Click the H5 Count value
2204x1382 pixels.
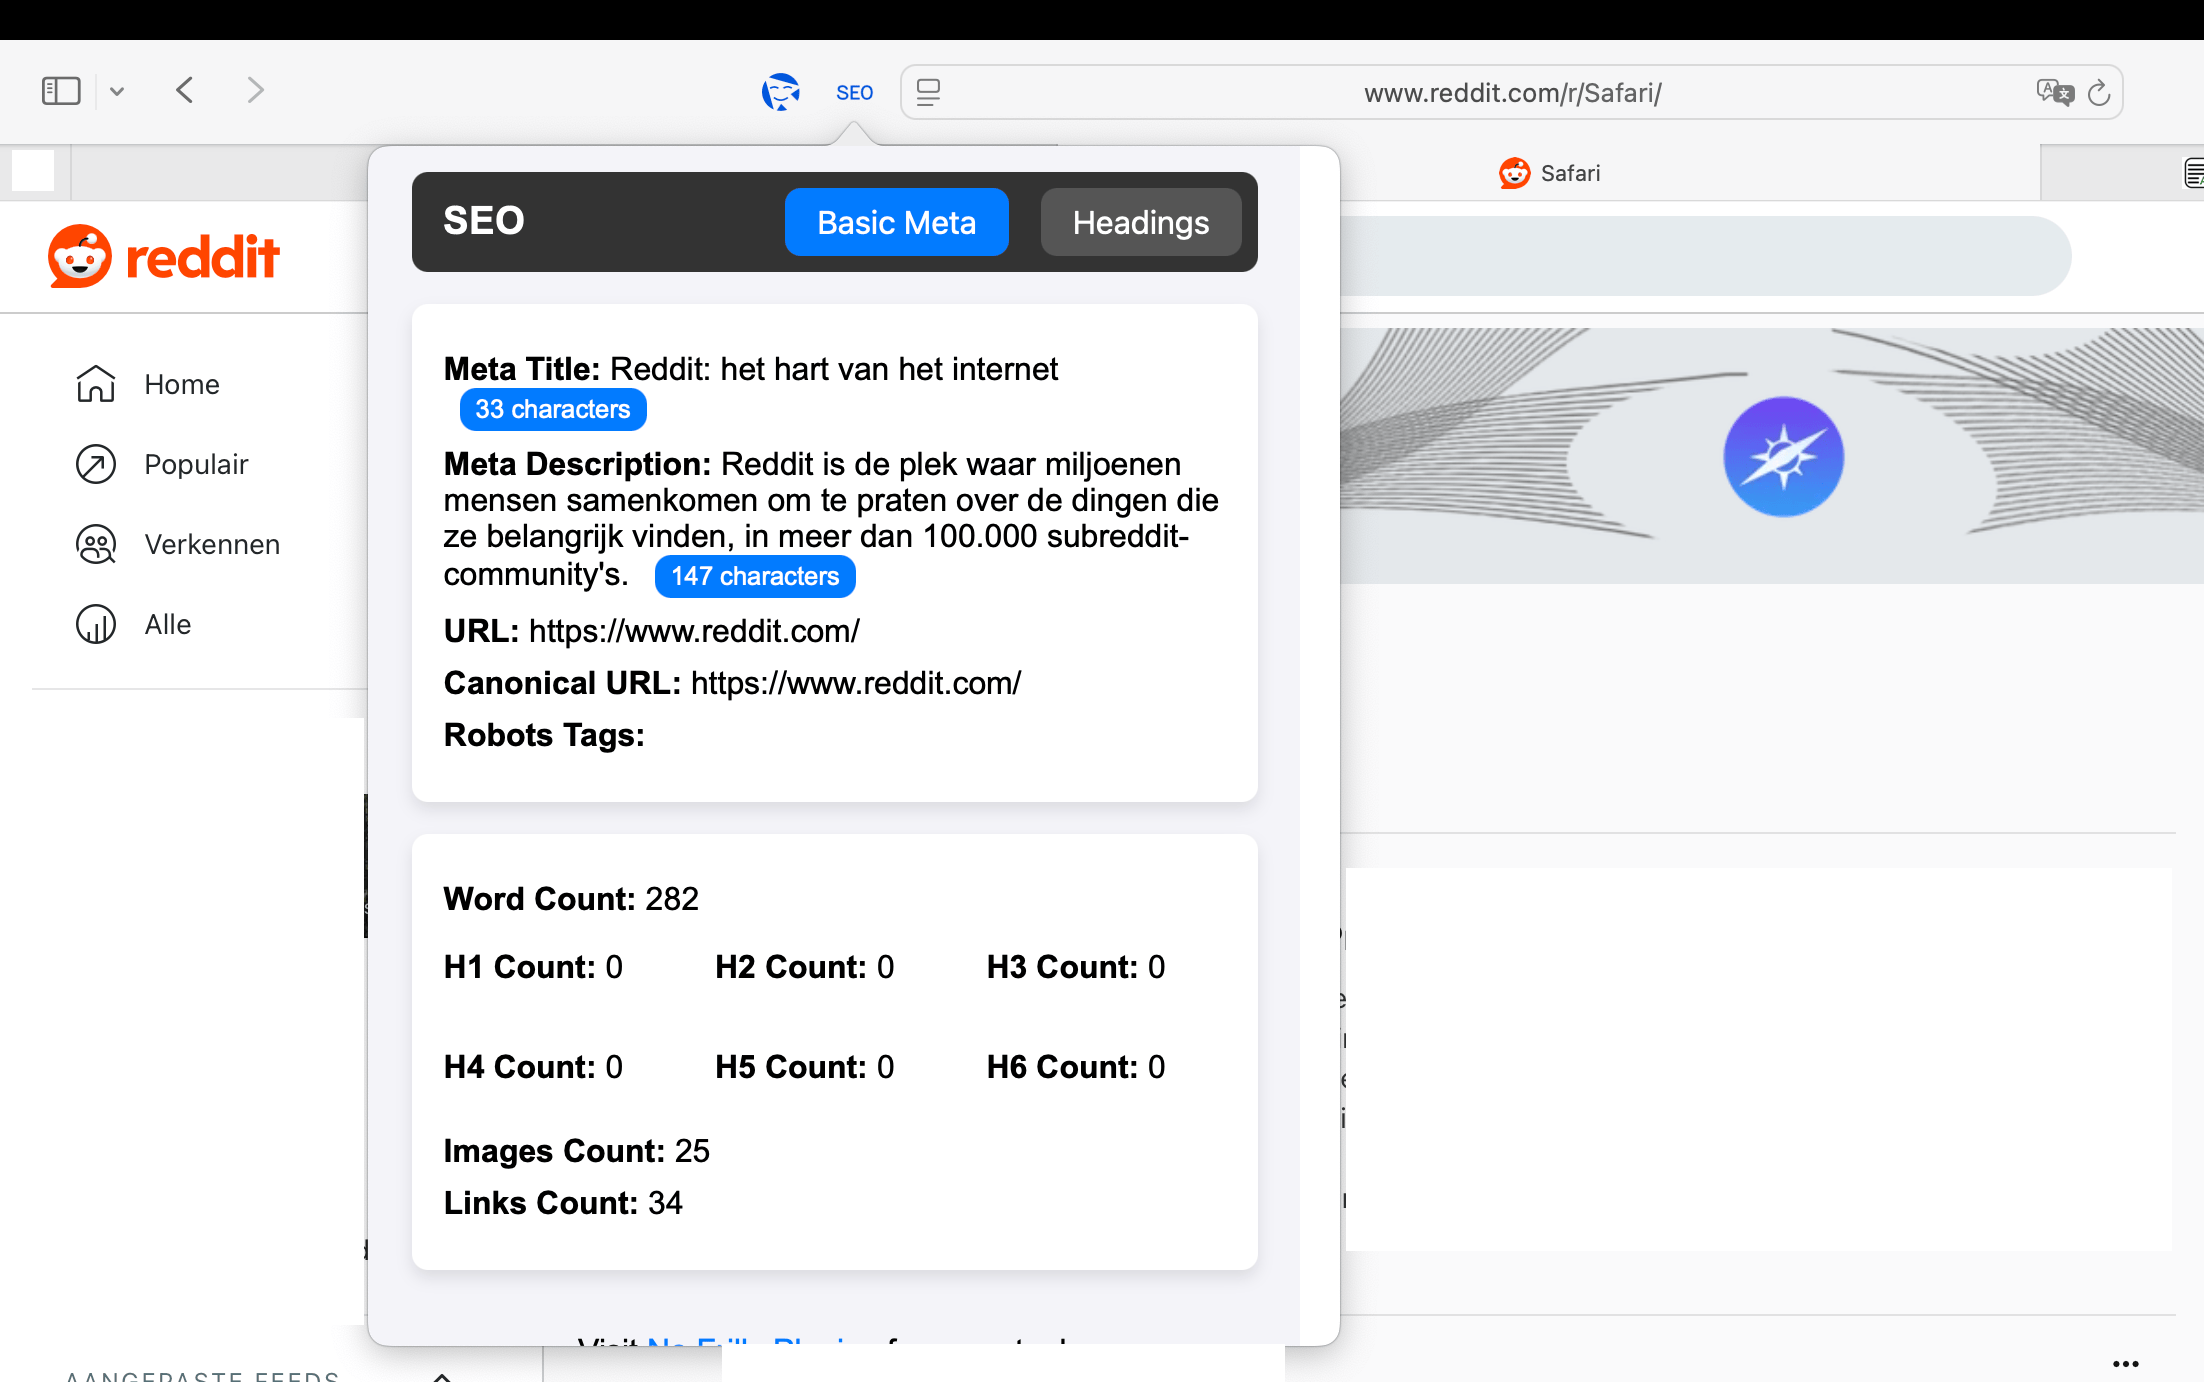886,1067
